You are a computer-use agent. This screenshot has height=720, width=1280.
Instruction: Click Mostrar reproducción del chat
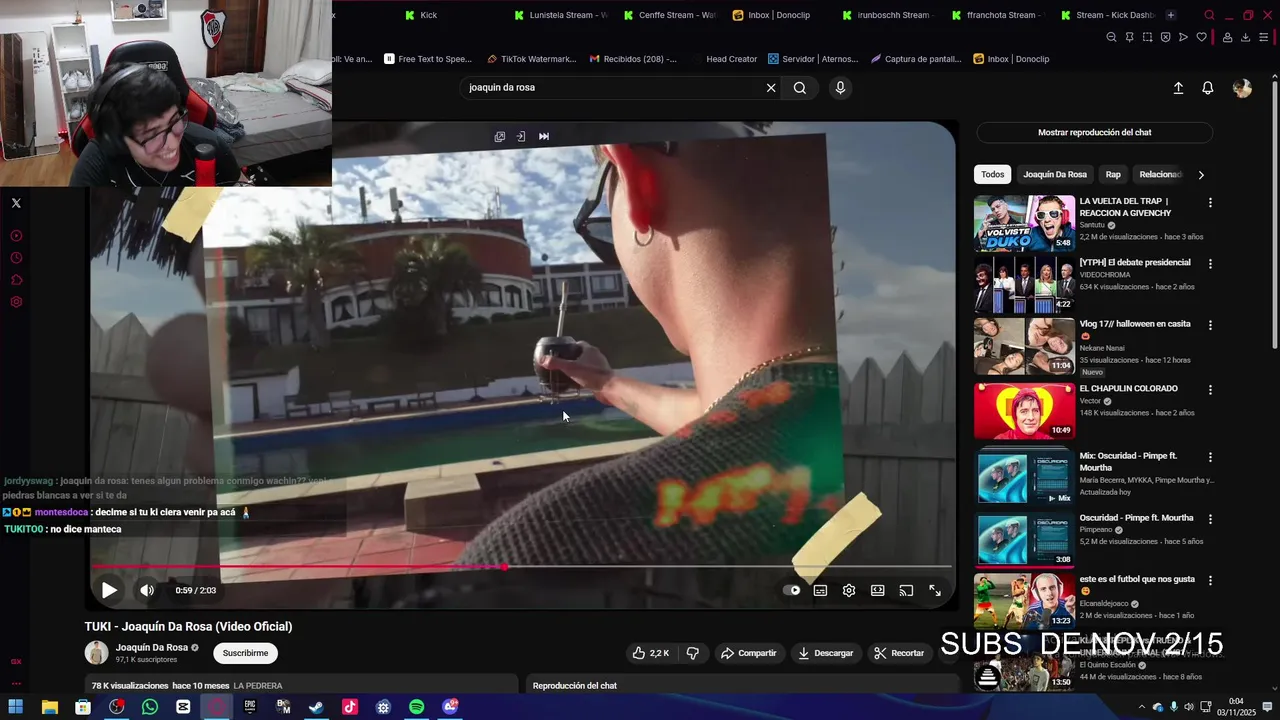(1094, 132)
